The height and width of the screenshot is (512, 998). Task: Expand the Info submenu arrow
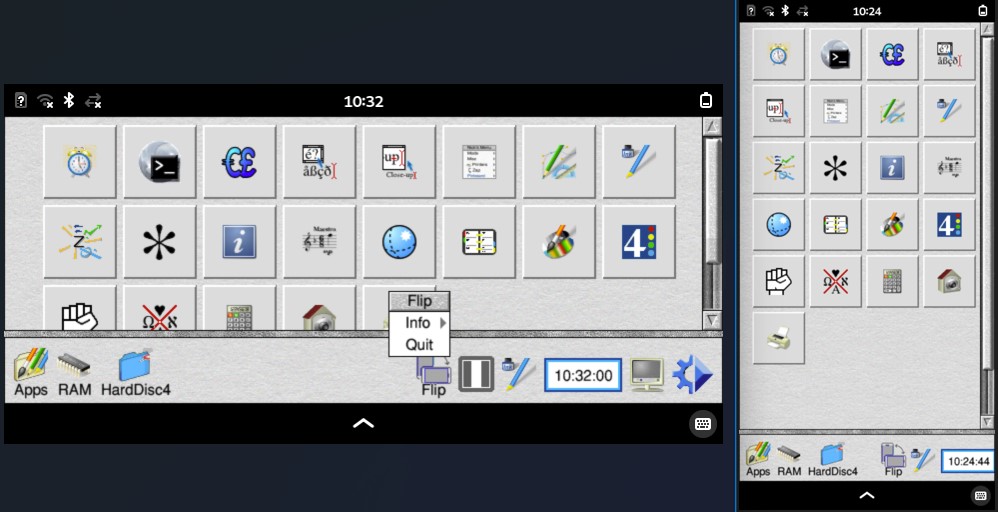pos(442,323)
